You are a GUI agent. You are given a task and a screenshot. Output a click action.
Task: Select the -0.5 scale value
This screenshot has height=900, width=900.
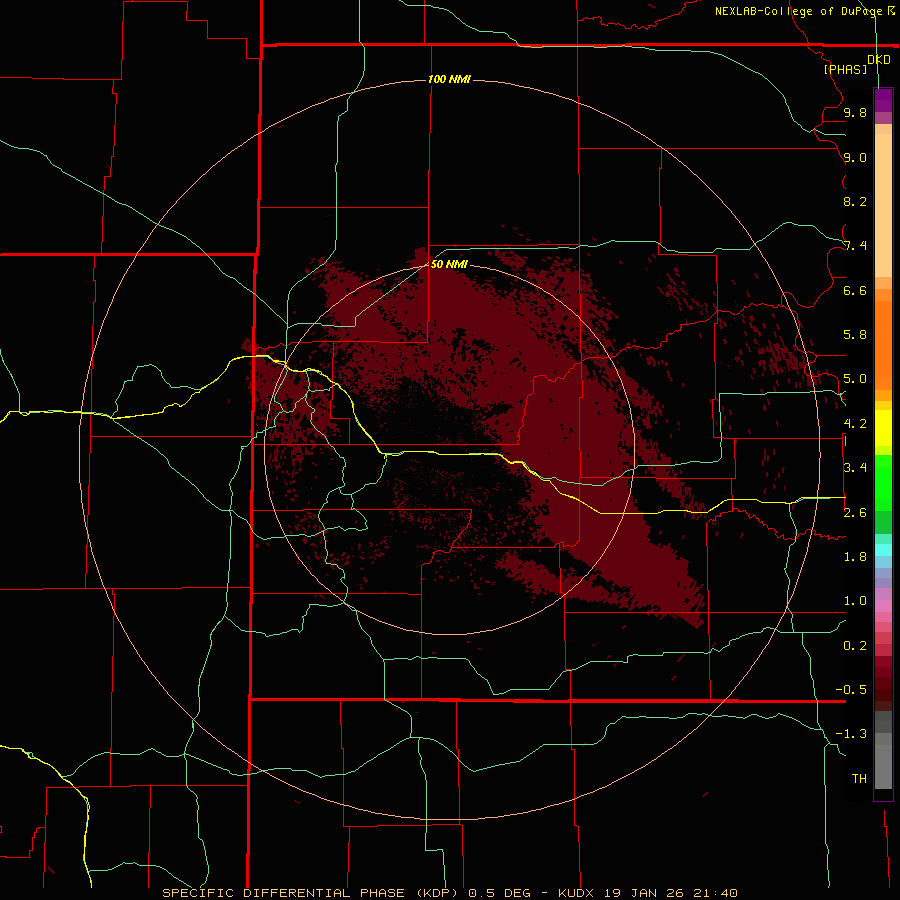coord(851,690)
